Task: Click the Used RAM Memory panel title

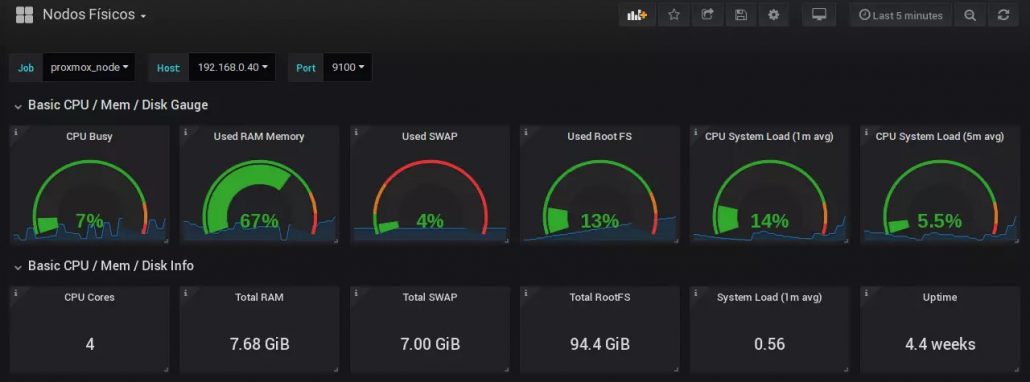Action: tap(259, 137)
